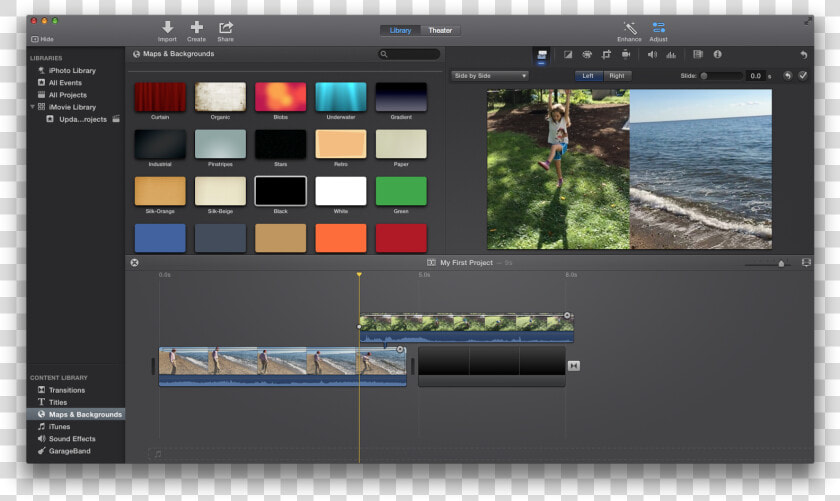Select the Green solid background
Viewport: 840px width, 501px height.
coord(401,191)
